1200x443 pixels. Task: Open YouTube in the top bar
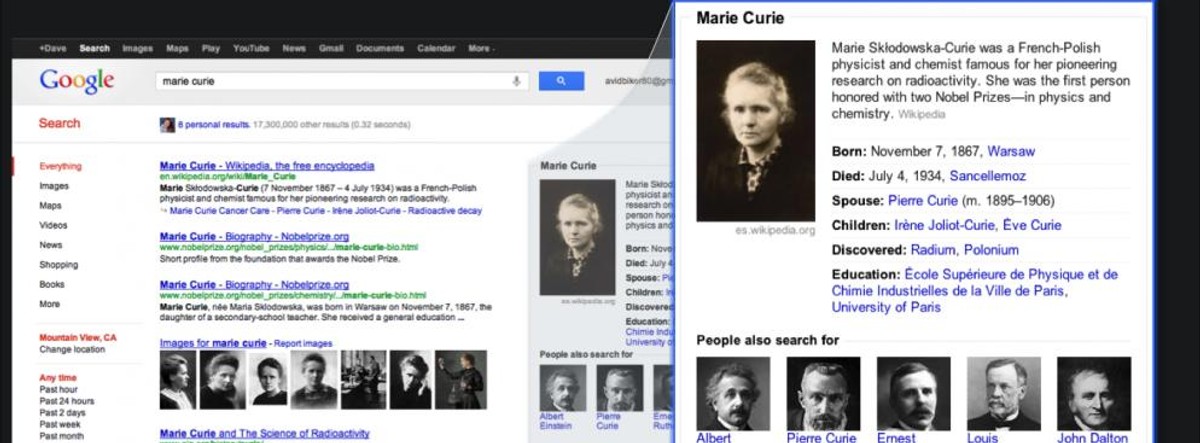tap(251, 48)
